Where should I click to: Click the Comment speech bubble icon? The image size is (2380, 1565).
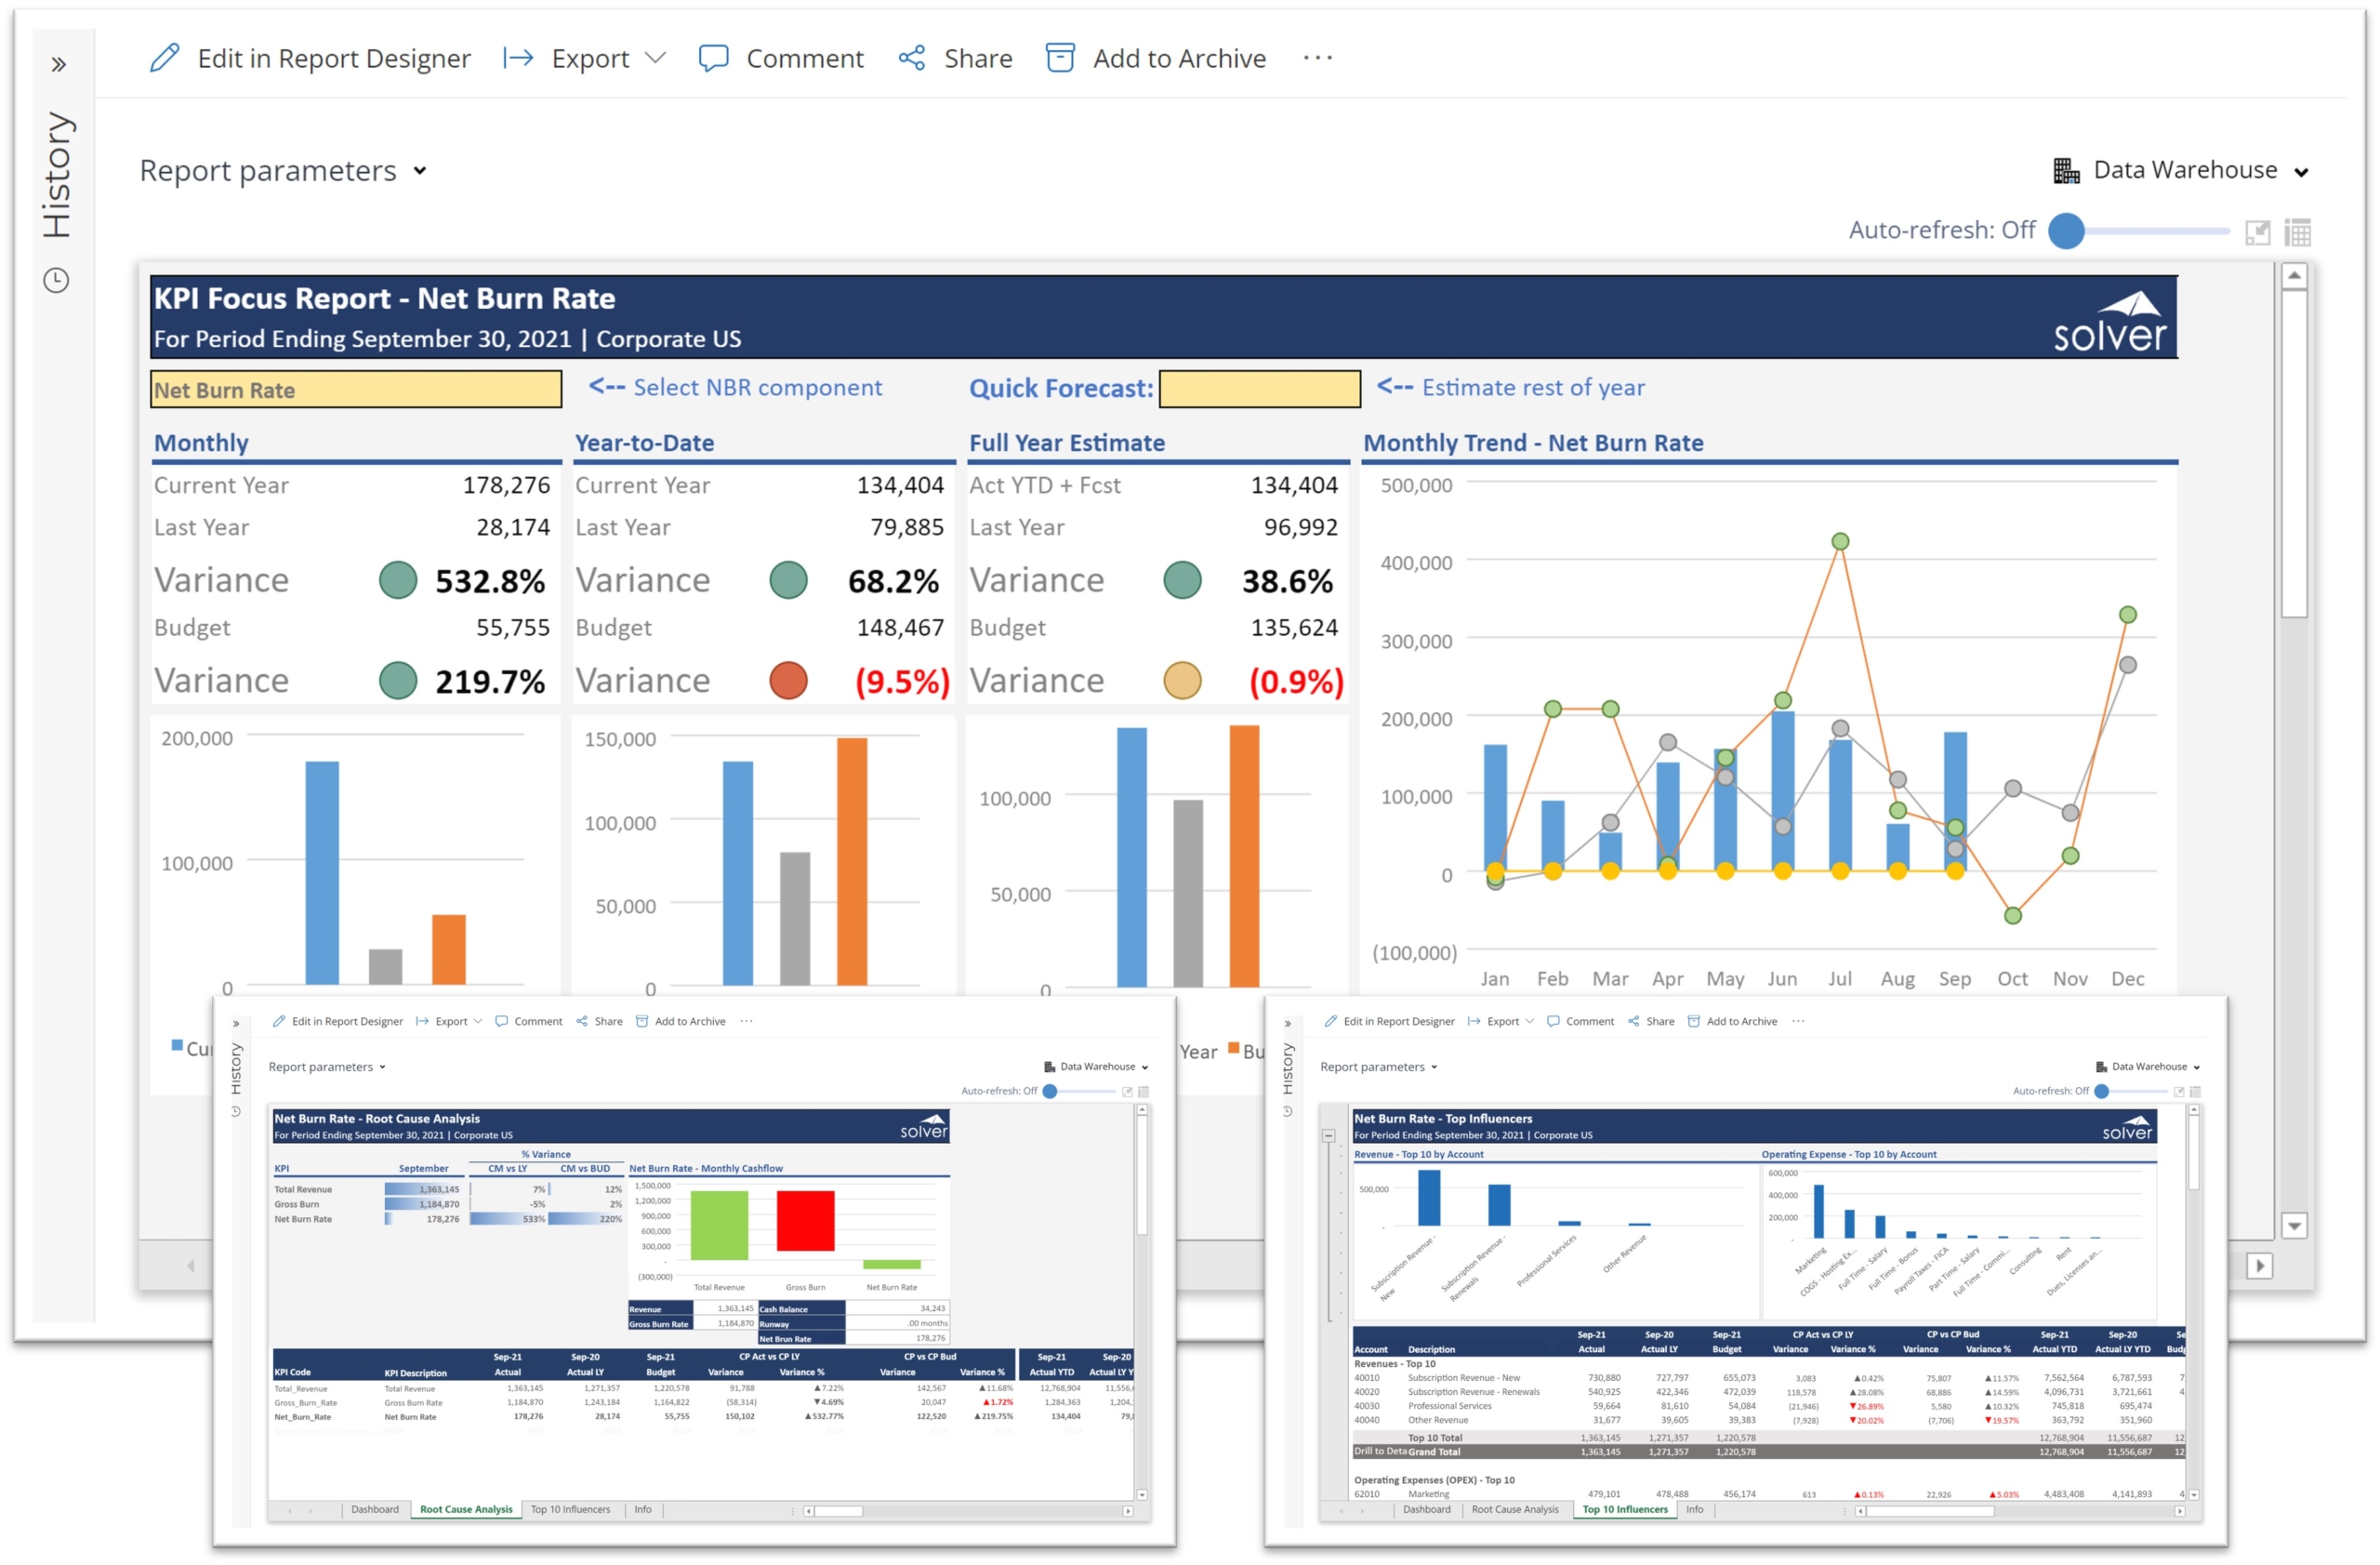pyautogui.click(x=713, y=58)
